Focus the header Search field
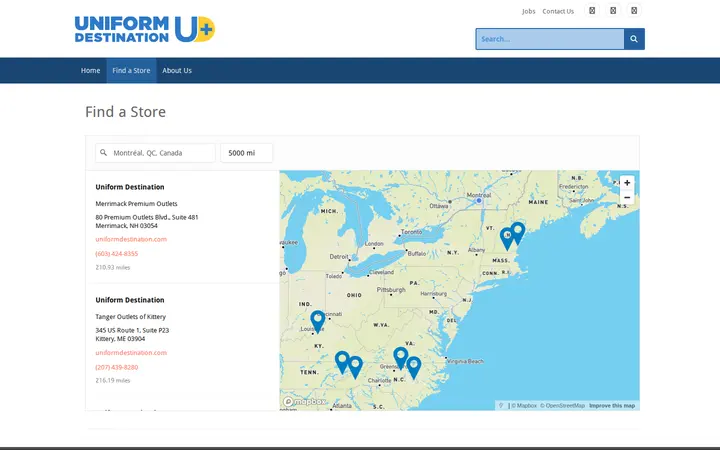The width and height of the screenshot is (720, 450). 550,39
